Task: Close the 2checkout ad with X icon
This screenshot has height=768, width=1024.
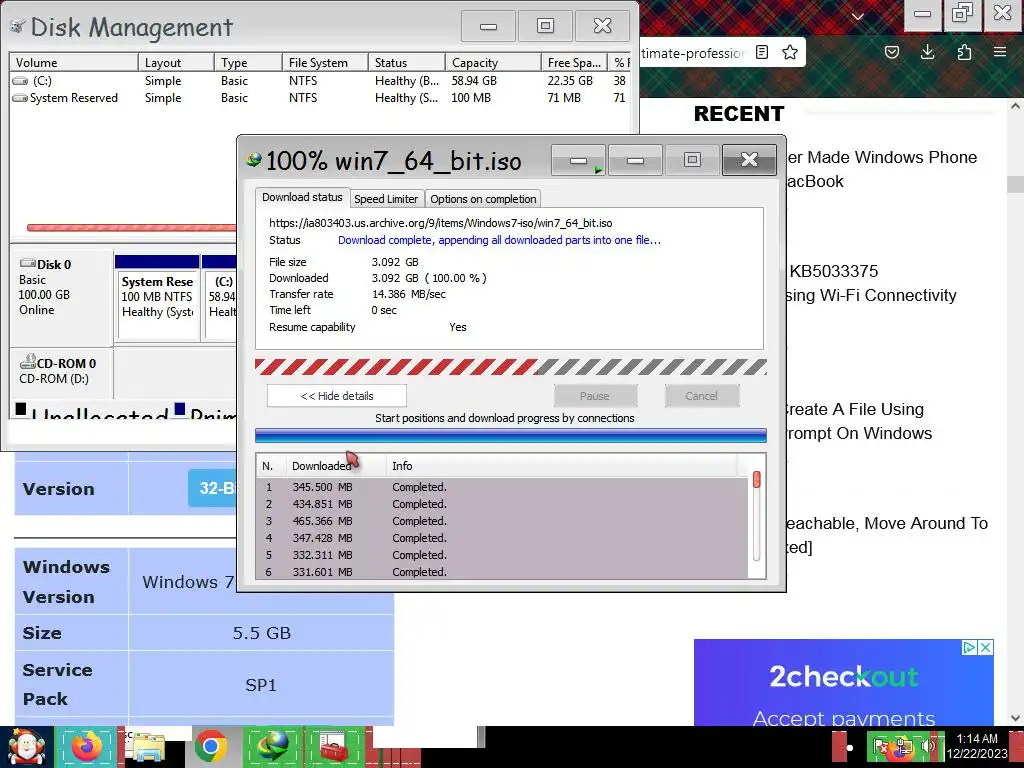Action: pyautogui.click(x=986, y=647)
